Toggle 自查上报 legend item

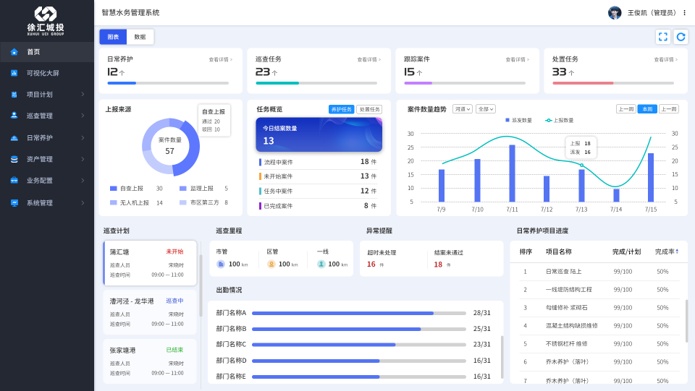[136, 188]
